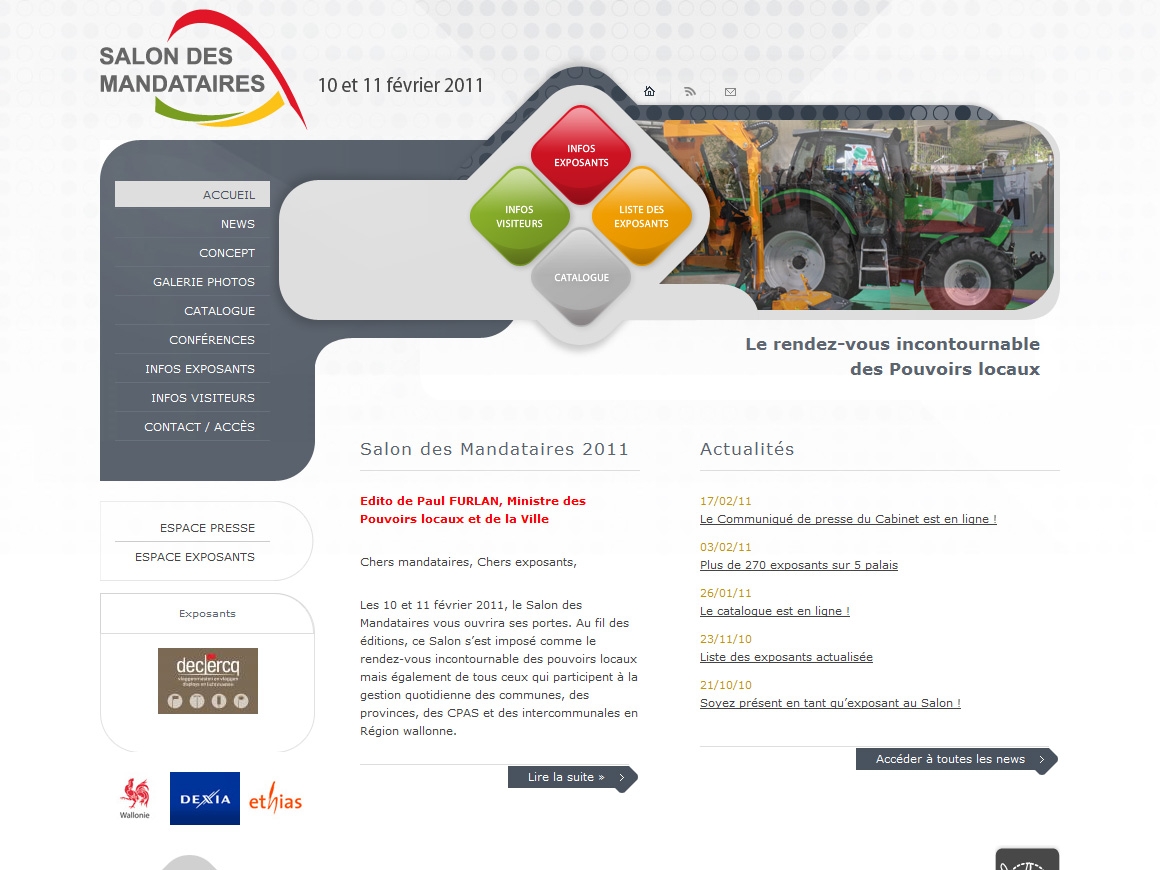Open Contact / Accès menu entry

pos(199,427)
